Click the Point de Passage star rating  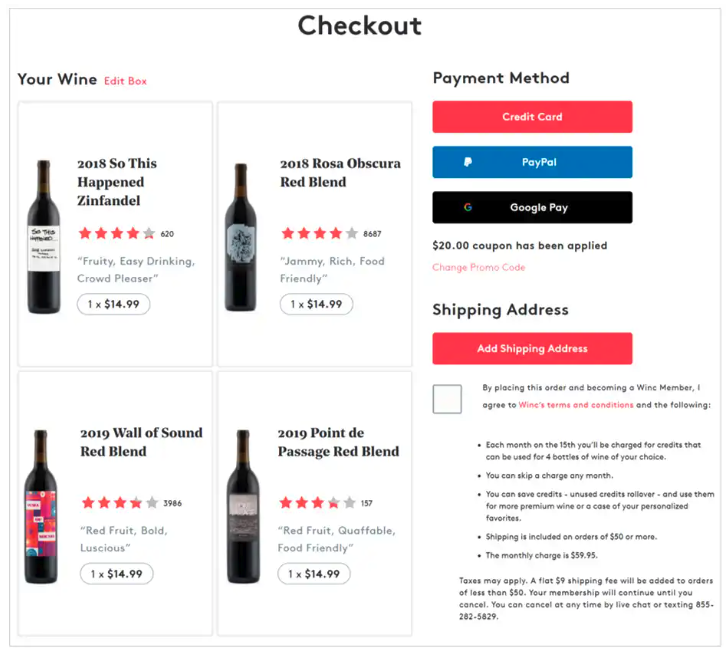pos(318,503)
